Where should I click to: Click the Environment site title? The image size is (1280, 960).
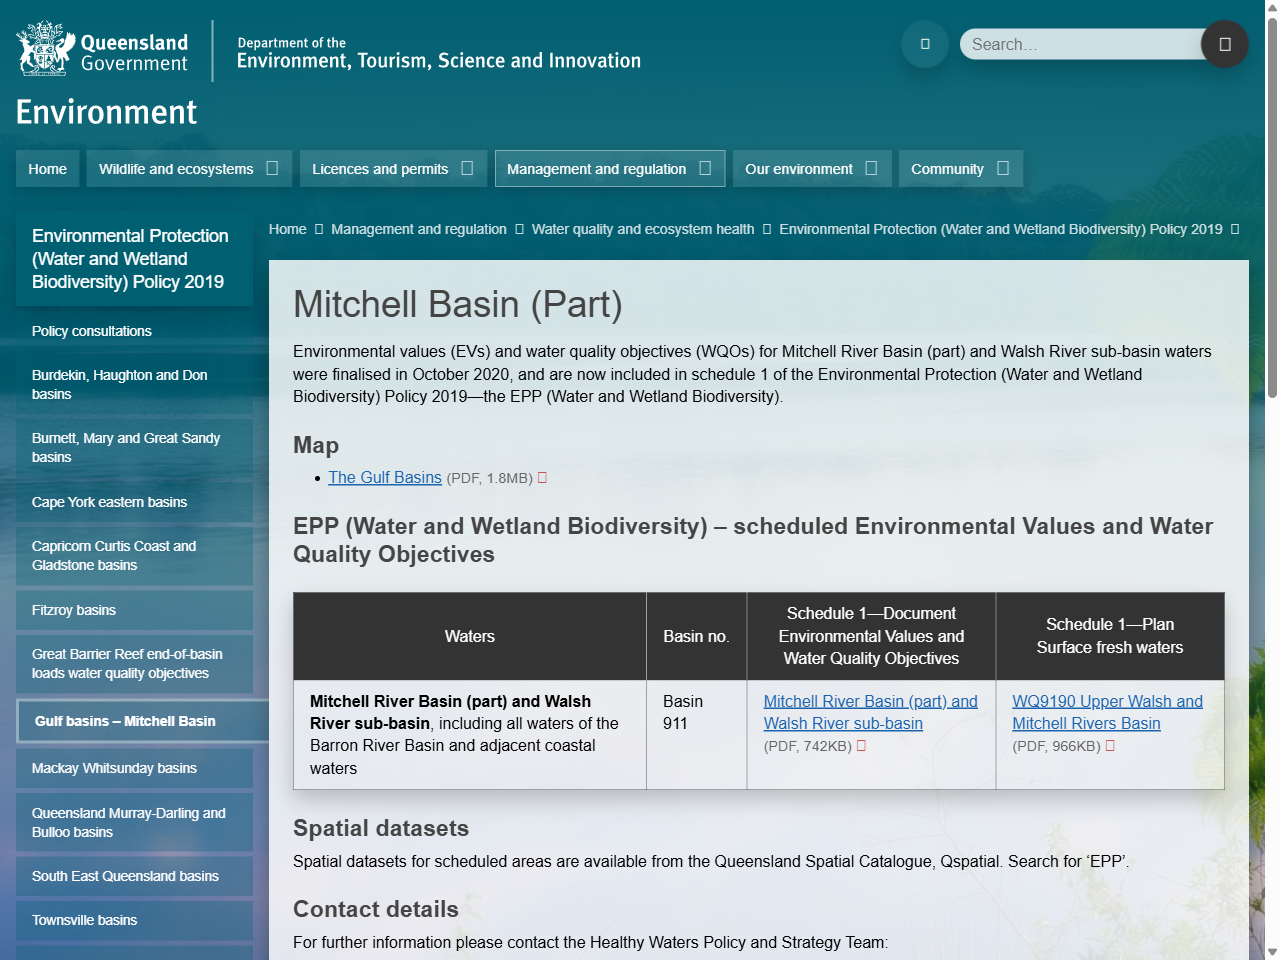pyautogui.click(x=106, y=112)
